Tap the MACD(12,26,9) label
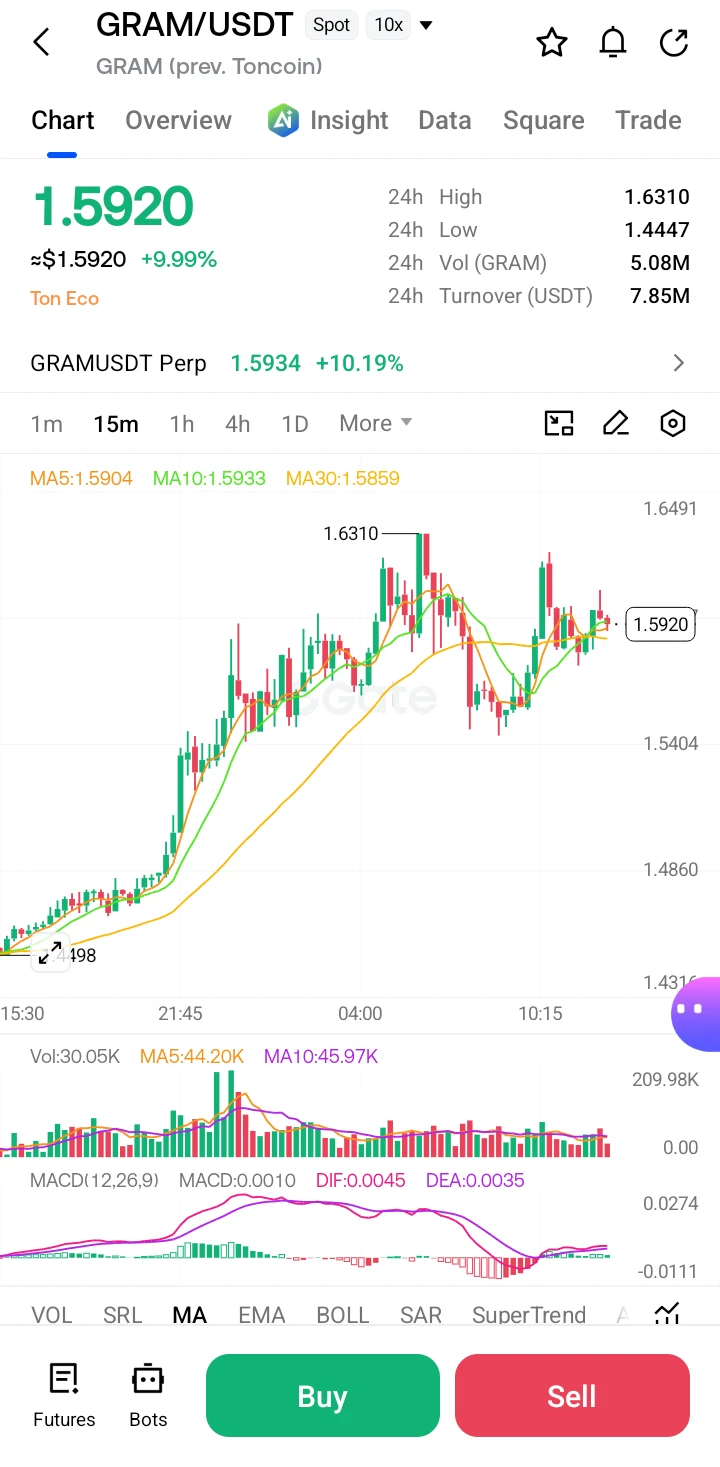Screen dimensions: 720x1467 tap(94, 1180)
